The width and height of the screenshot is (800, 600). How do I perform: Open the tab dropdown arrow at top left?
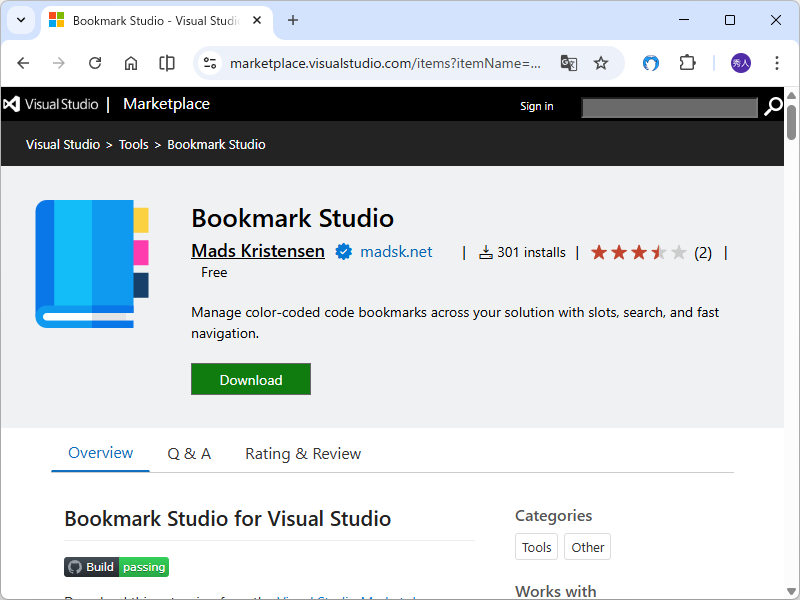pos(20,20)
